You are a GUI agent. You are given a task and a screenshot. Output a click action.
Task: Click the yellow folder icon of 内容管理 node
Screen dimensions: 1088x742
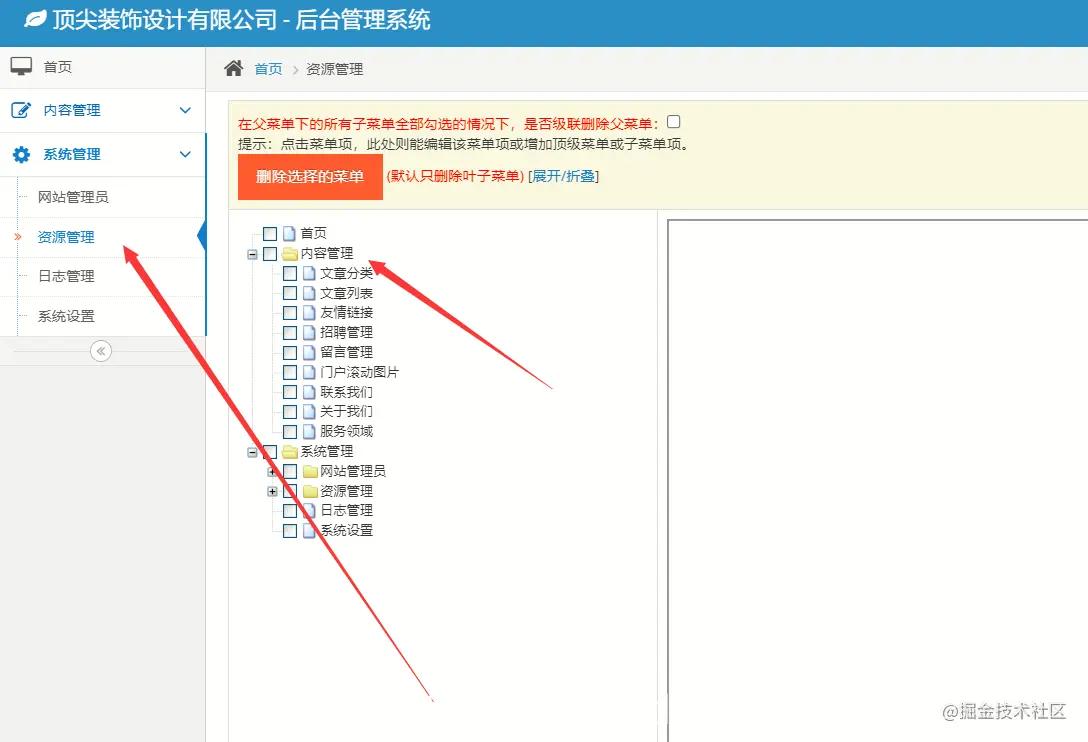coord(288,253)
